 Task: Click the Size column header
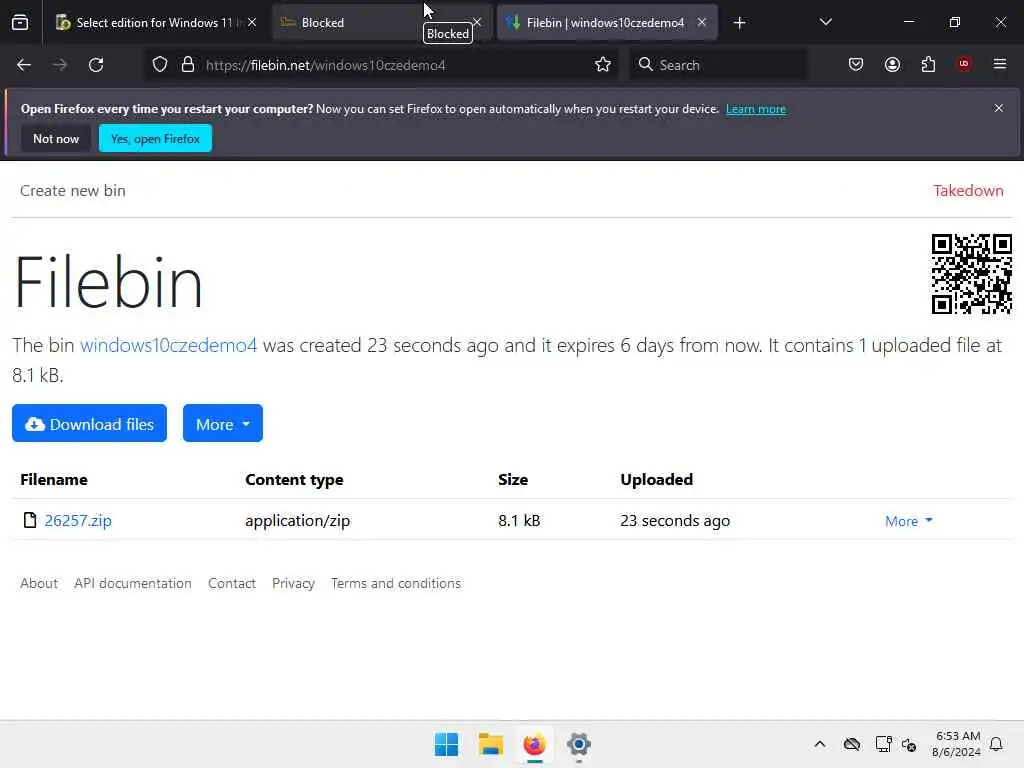point(513,479)
